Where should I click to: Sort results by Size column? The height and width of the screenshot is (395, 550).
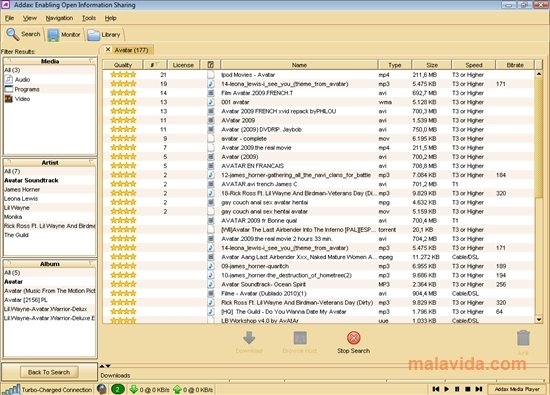click(432, 65)
